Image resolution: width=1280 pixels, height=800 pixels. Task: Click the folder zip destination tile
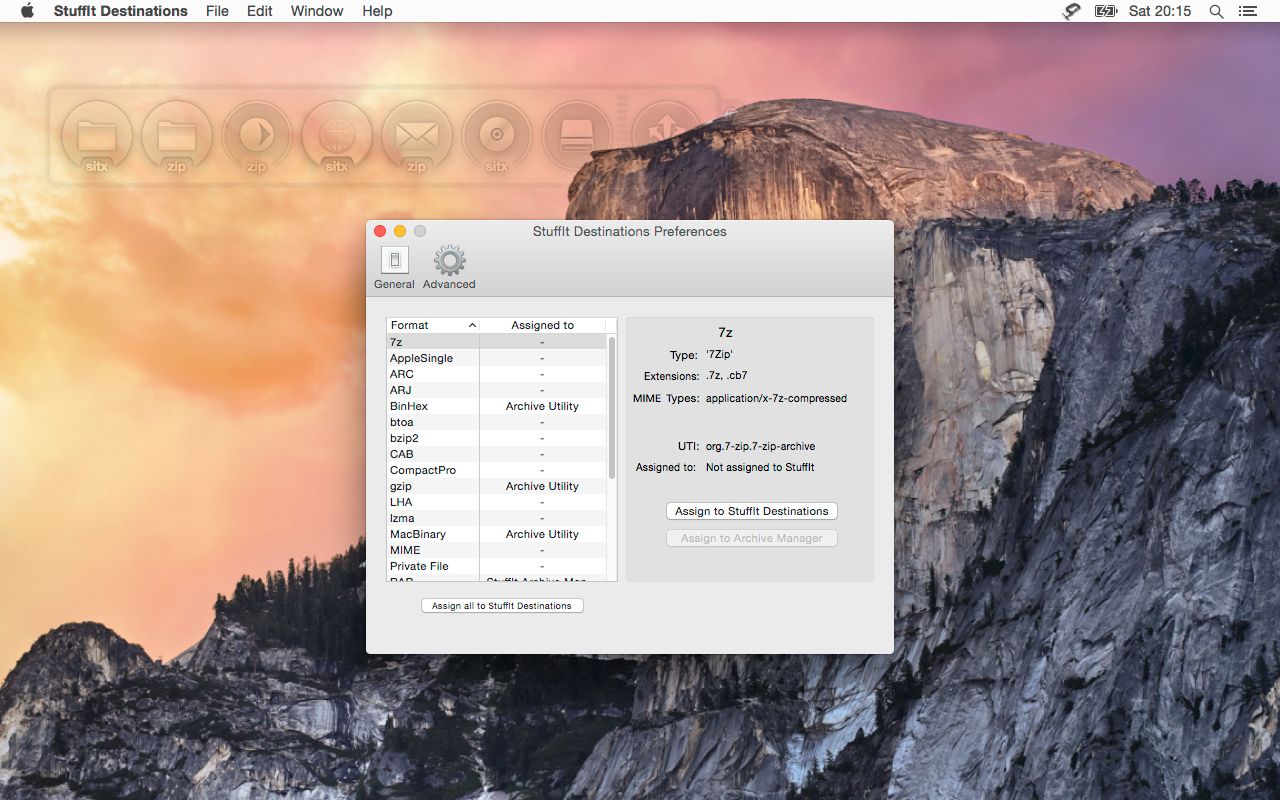click(177, 136)
